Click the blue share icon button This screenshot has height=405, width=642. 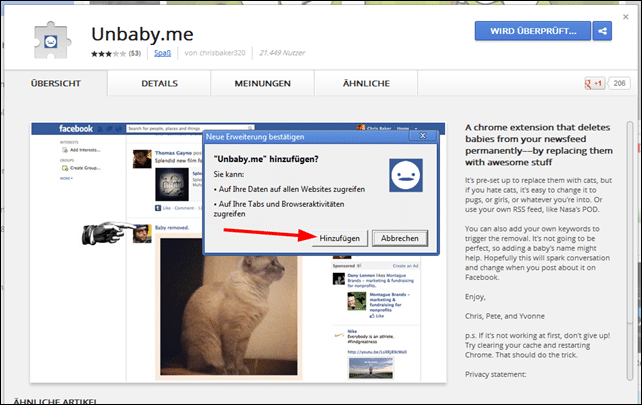pyautogui.click(x=602, y=31)
